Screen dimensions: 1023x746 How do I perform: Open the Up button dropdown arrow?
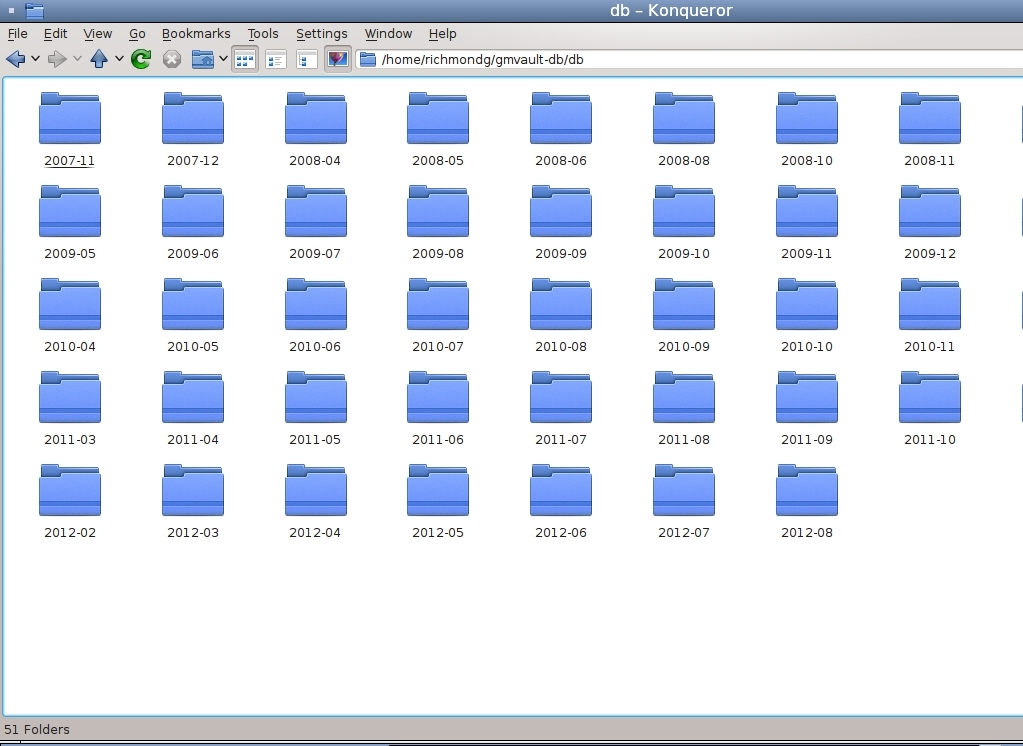coord(119,59)
